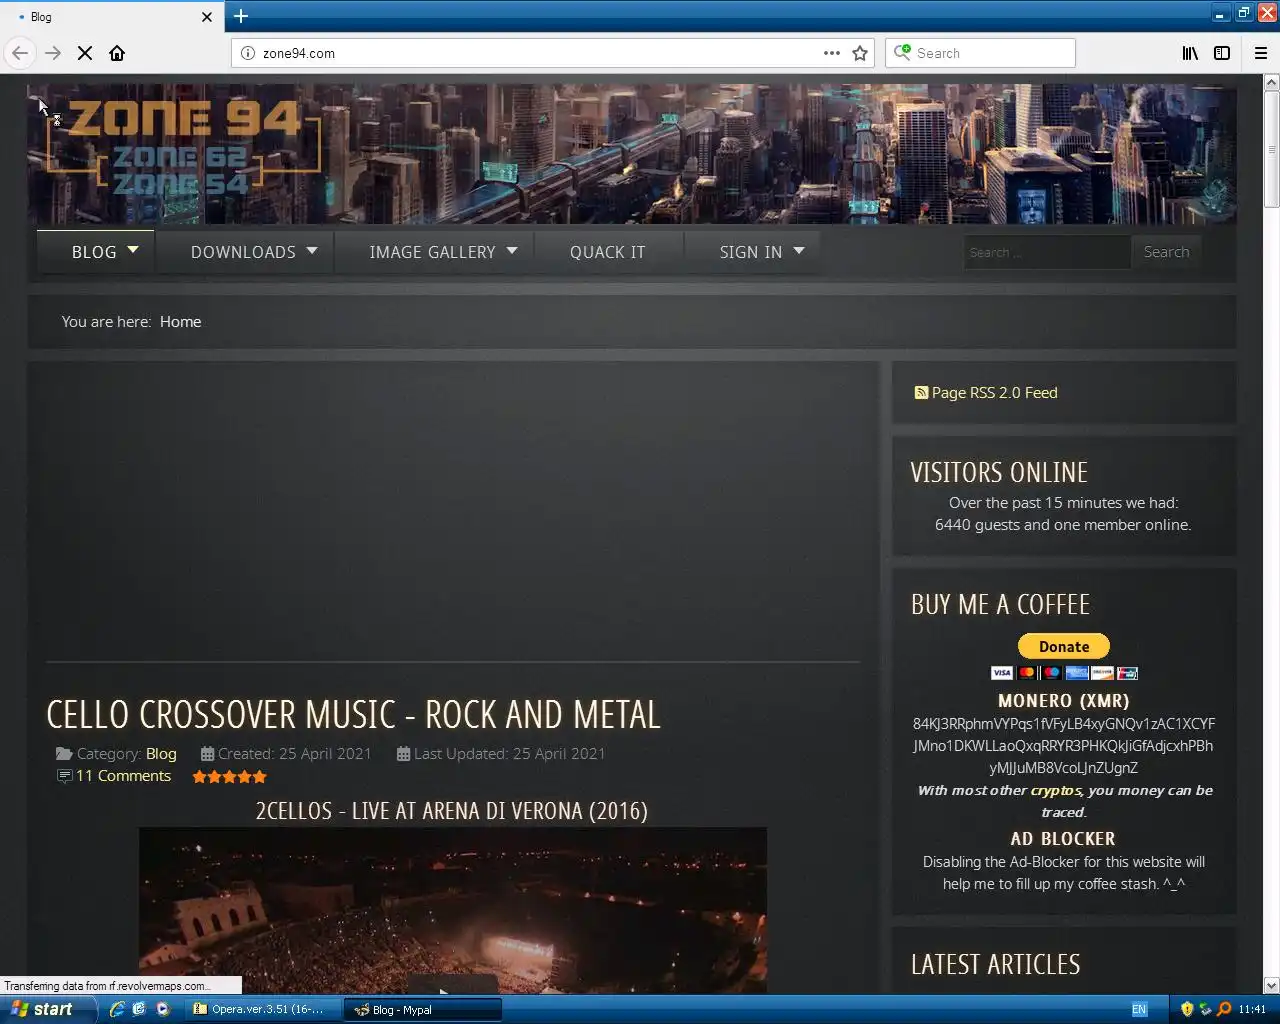Screen dimensions: 1280x1024
Task: Click the Zone 94 site logo
Action: [x=184, y=148]
